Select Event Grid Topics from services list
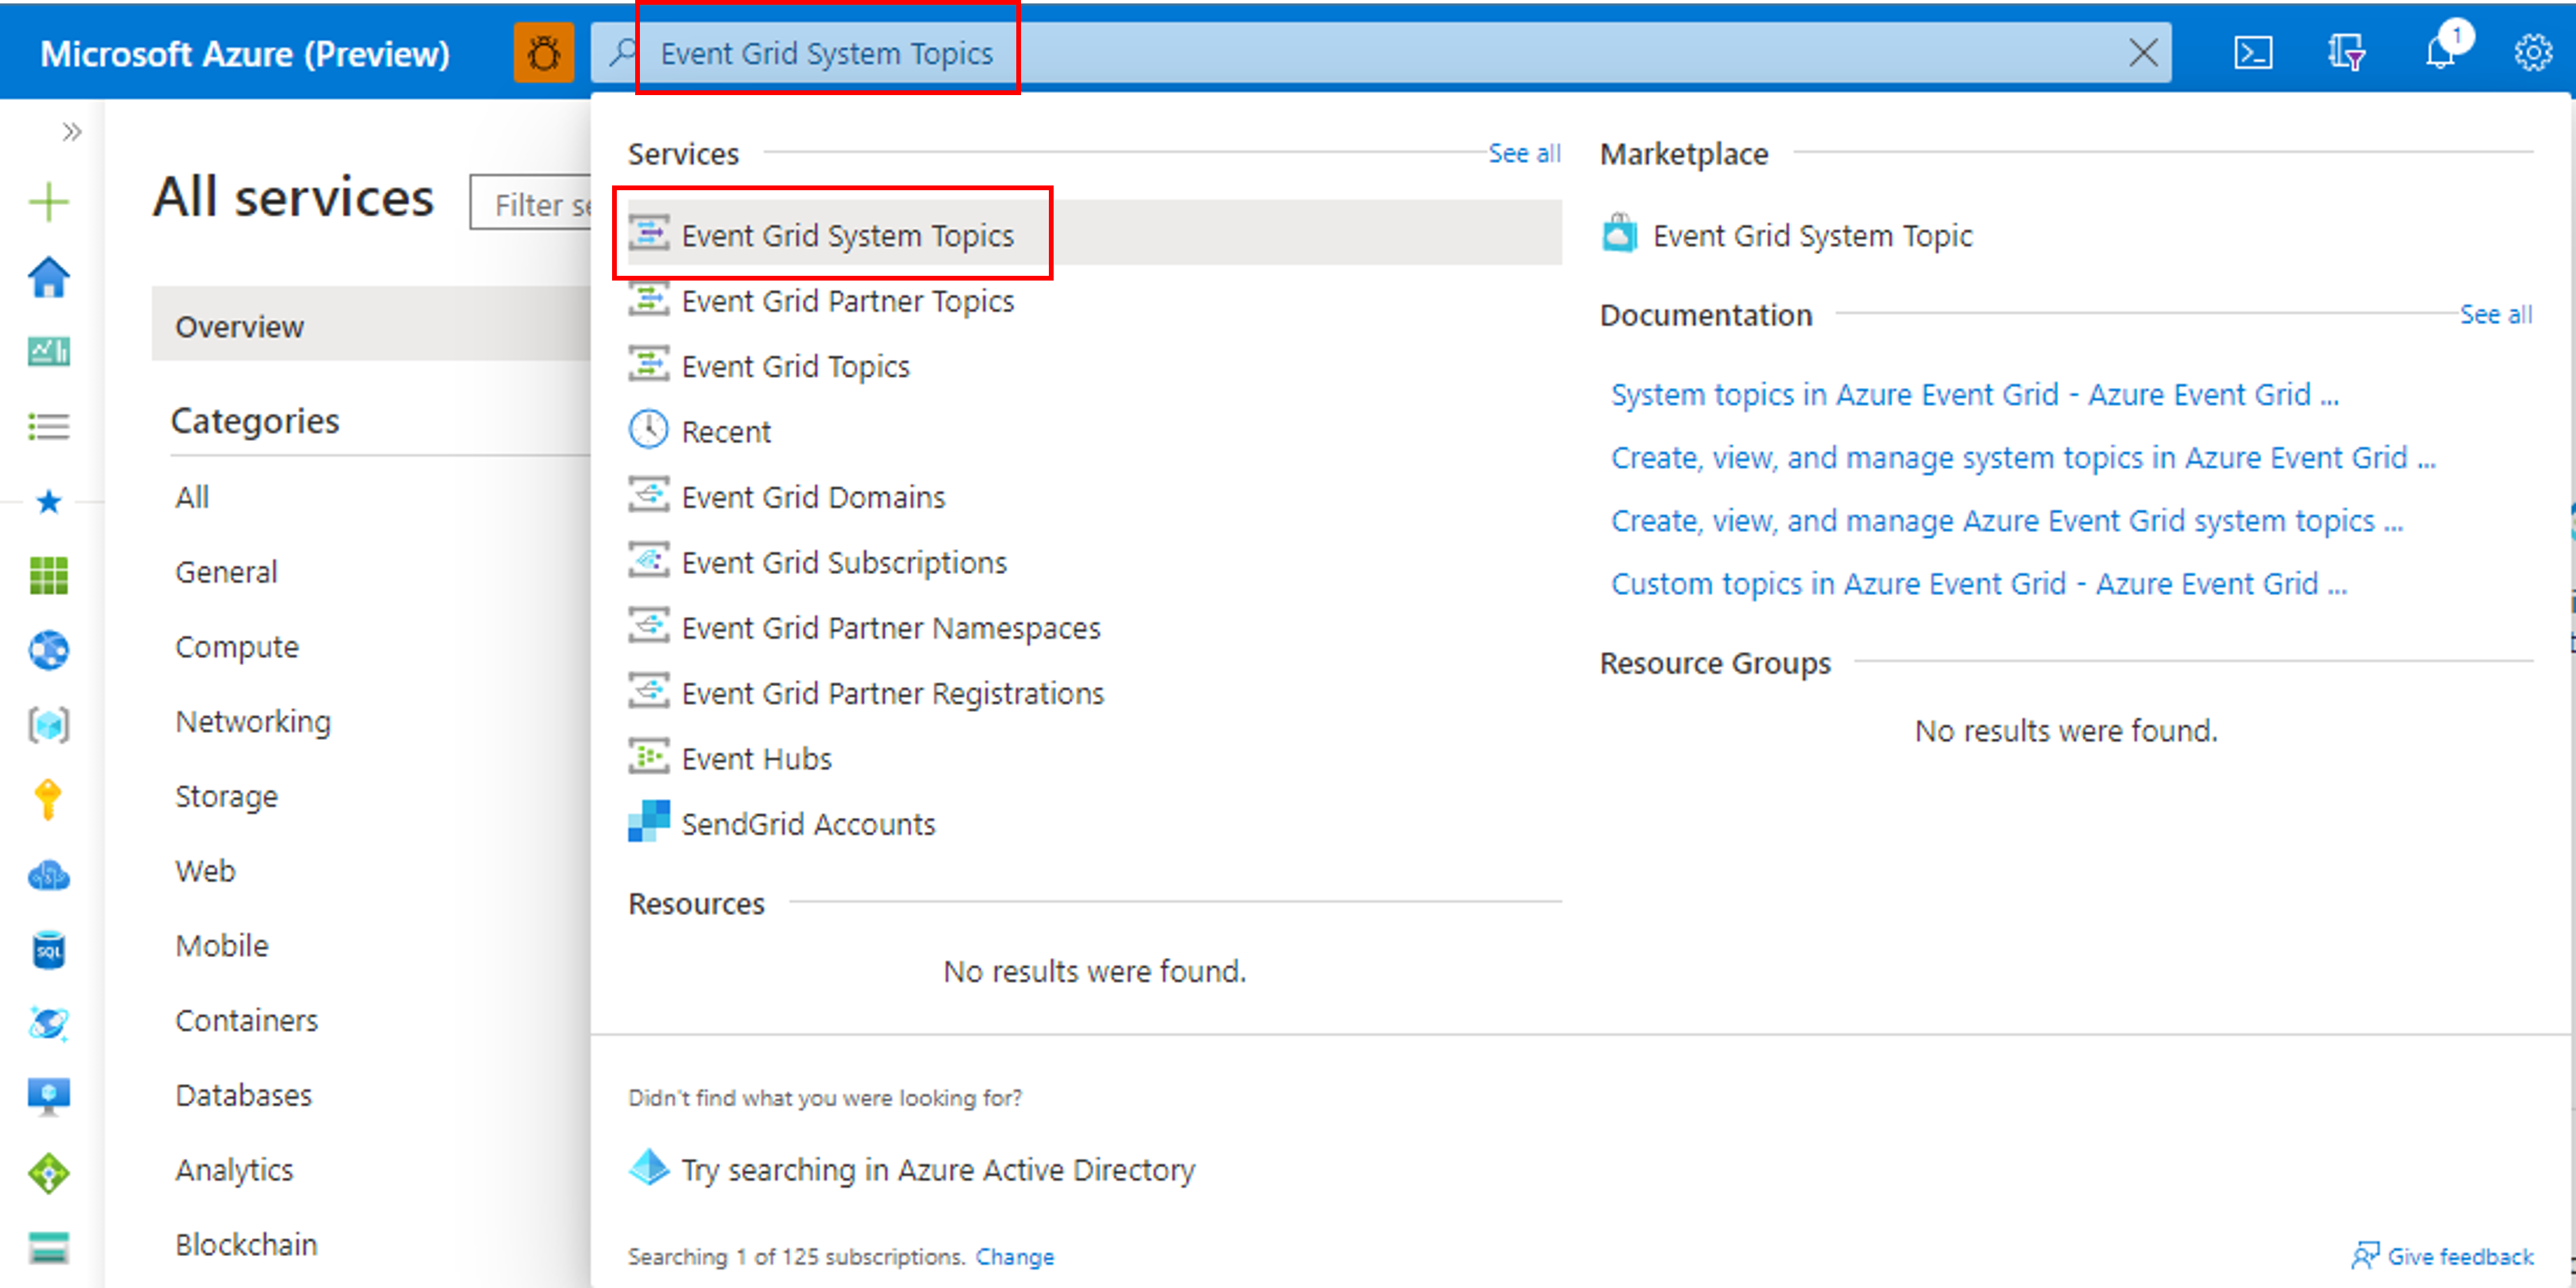 point(793,365)
